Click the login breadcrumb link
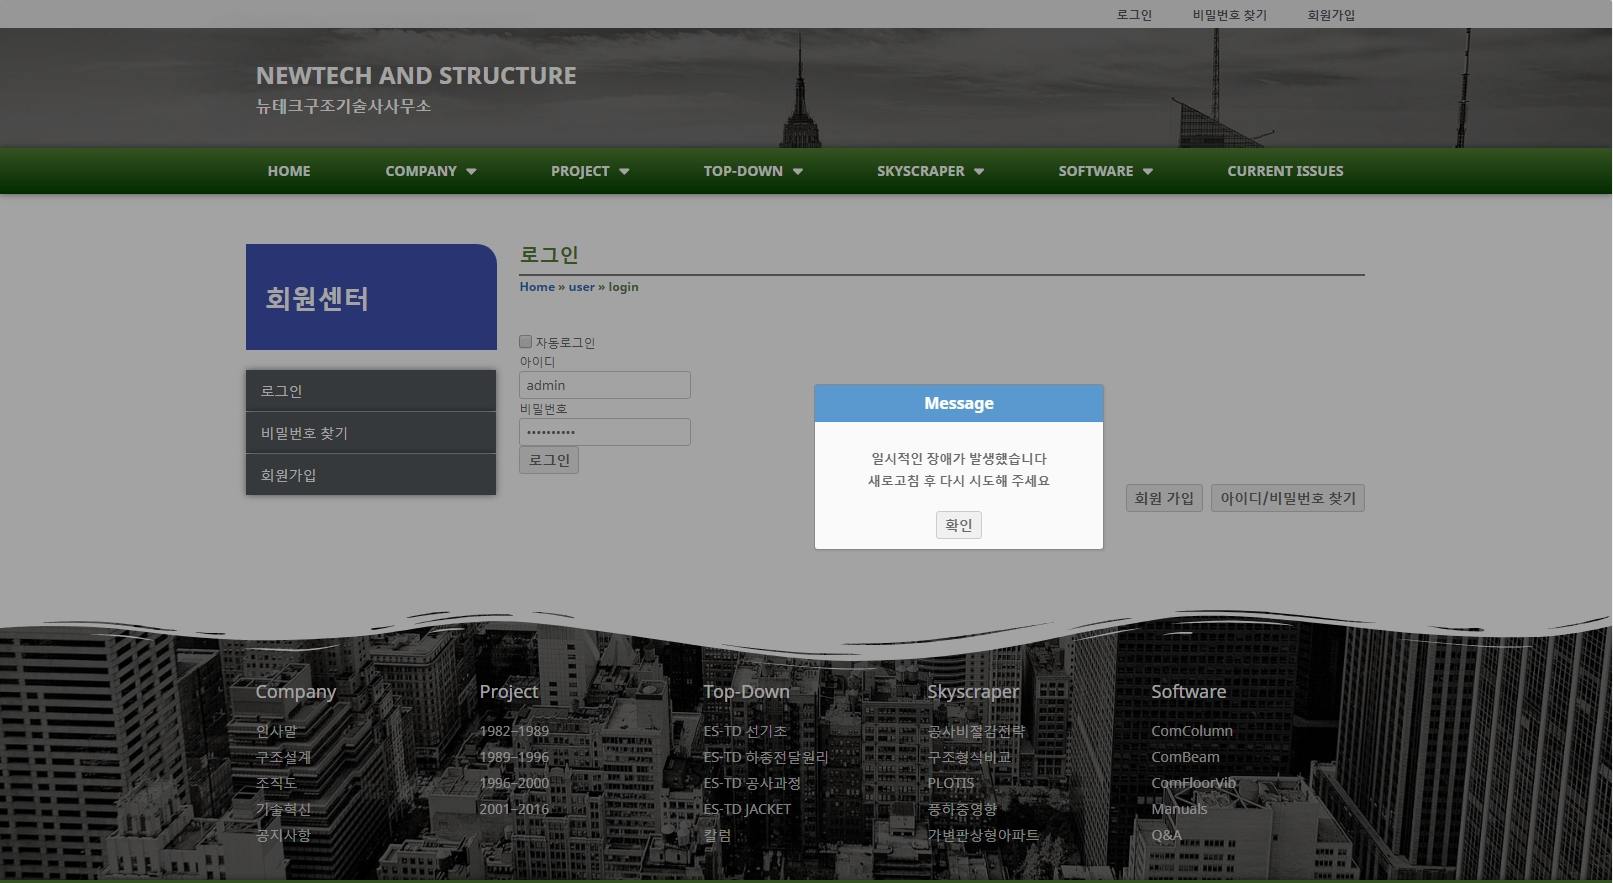Image resolution: width=1613 pixels, height=883 pixels. pyautogui.click(x=623, y=287)
